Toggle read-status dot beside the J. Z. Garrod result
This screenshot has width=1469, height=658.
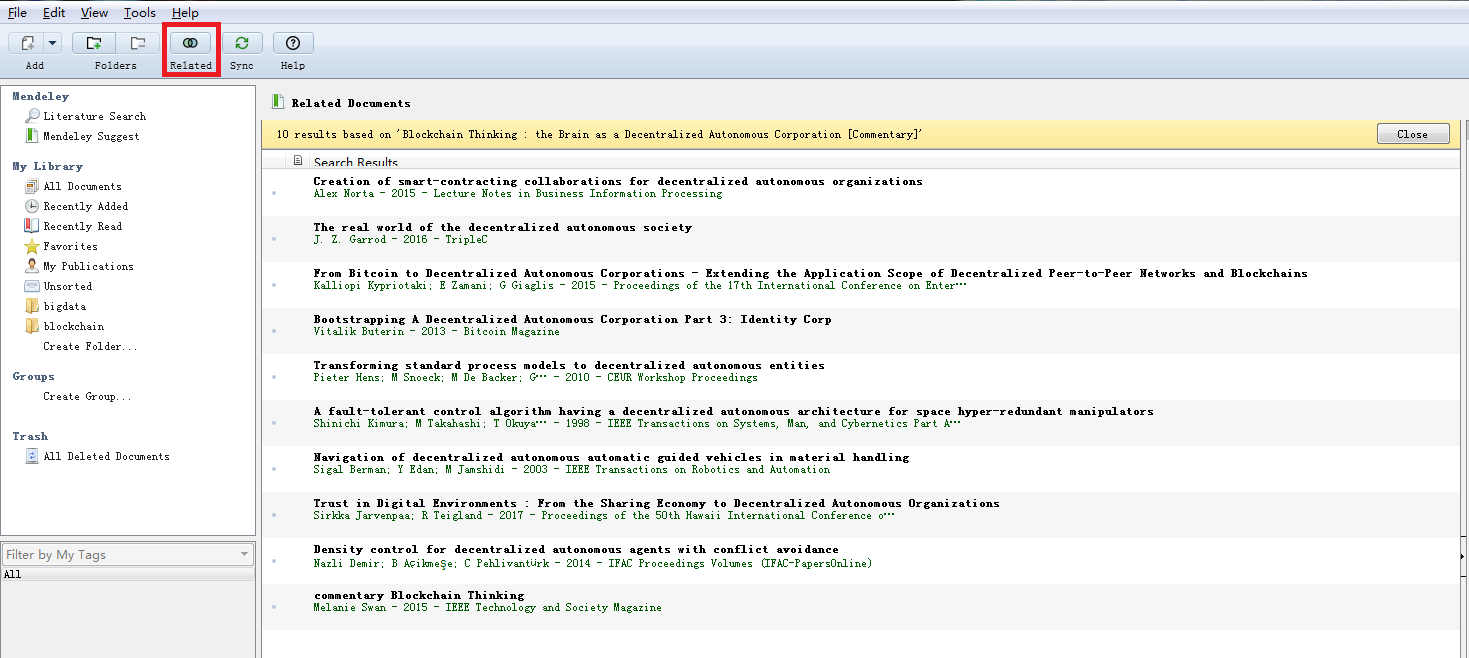pyautogui.click(x=274, y=239)
